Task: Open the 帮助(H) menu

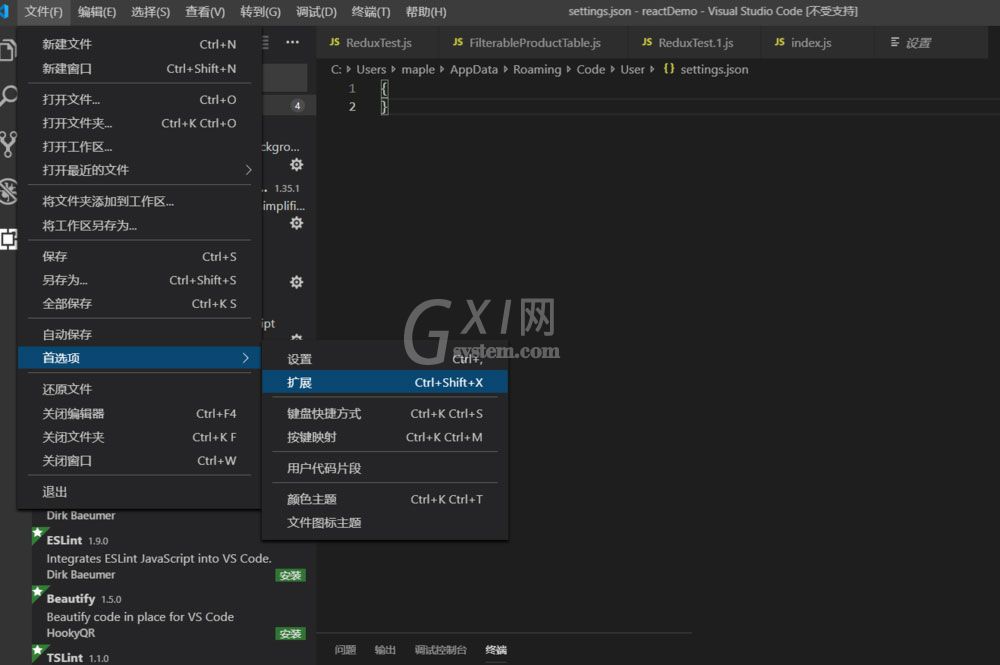Action: point(426,11)
